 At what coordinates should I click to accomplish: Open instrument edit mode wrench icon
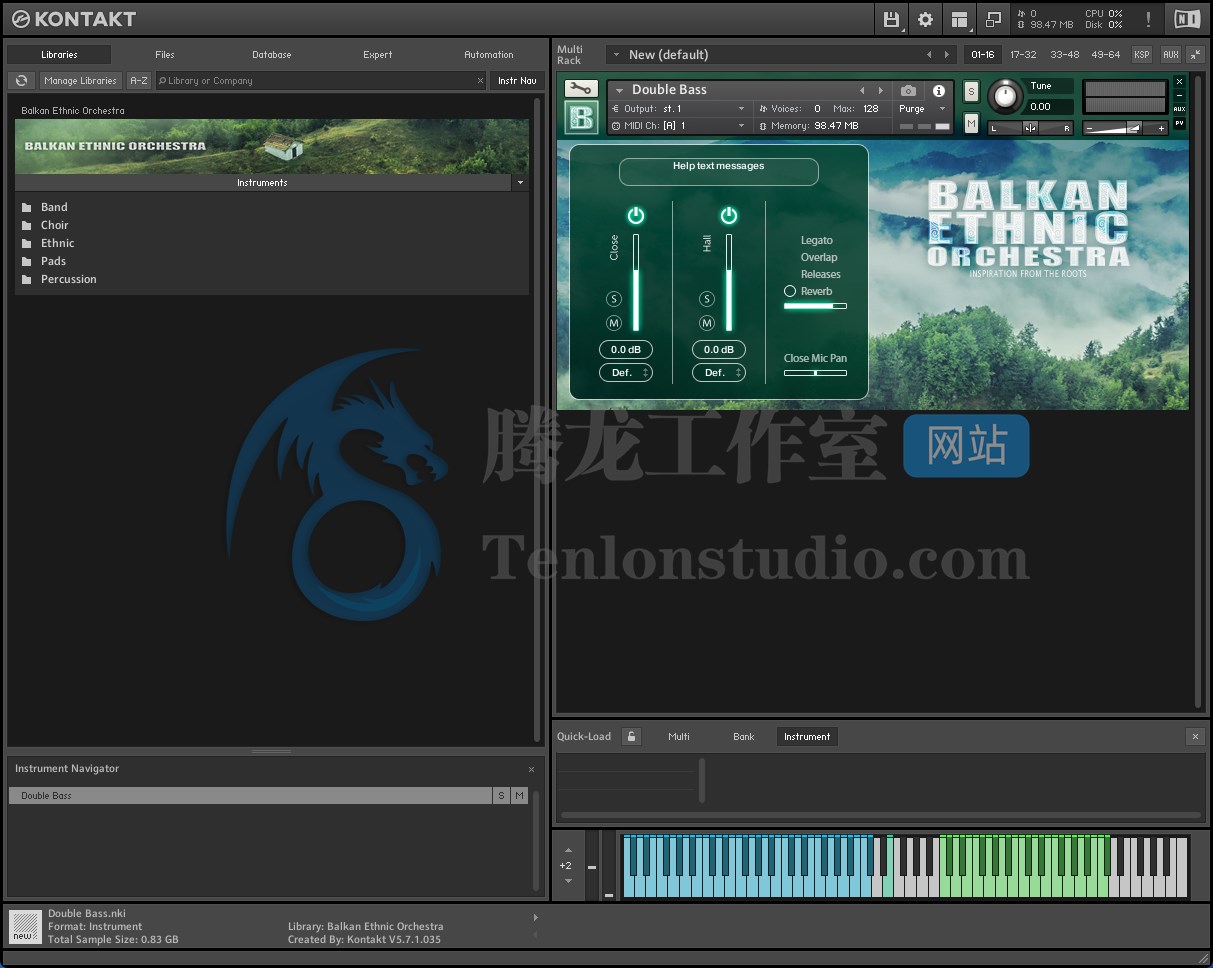[580, 89]
